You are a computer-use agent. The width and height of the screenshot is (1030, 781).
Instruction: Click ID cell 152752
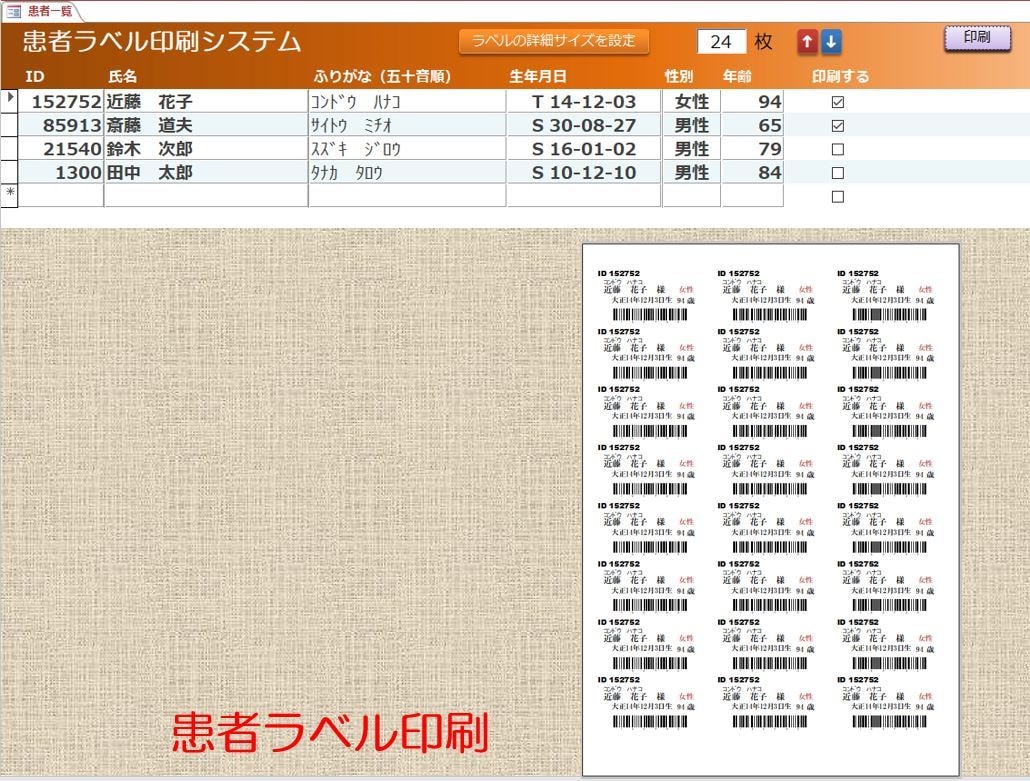pos(60,101)
